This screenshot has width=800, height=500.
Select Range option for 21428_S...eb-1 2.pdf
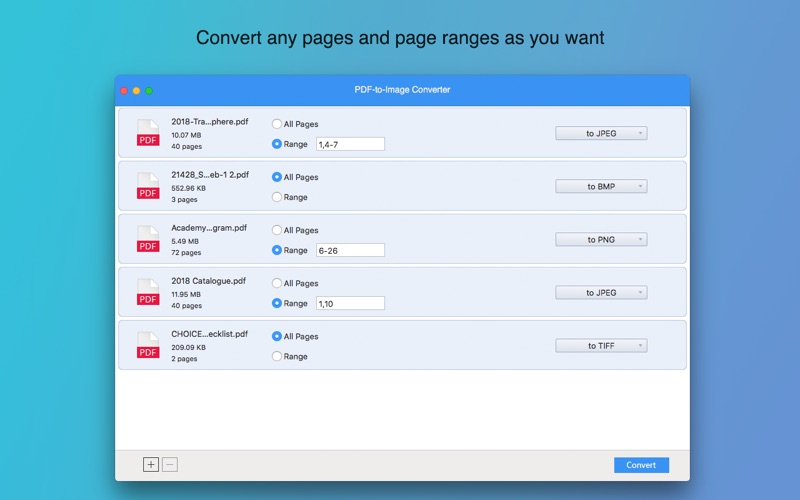click(x=277, y=197)
